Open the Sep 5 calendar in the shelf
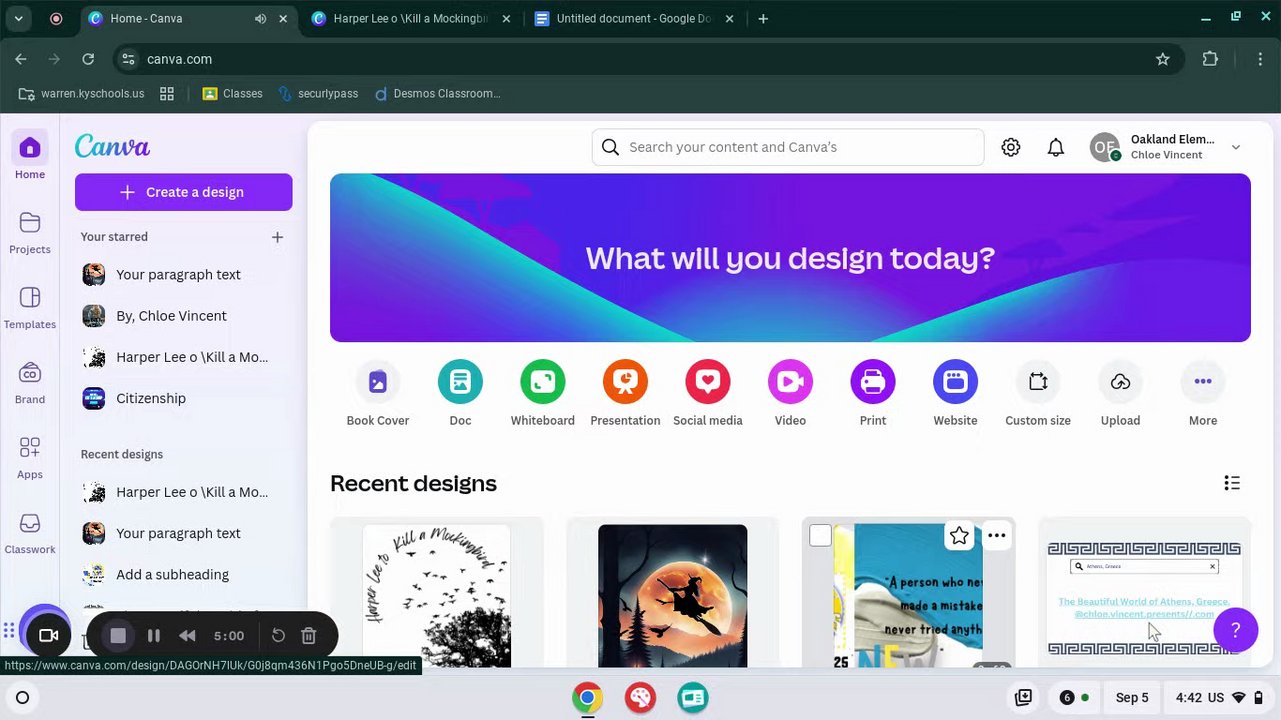Screen dimensions: 1281x720 [1132, 698]
